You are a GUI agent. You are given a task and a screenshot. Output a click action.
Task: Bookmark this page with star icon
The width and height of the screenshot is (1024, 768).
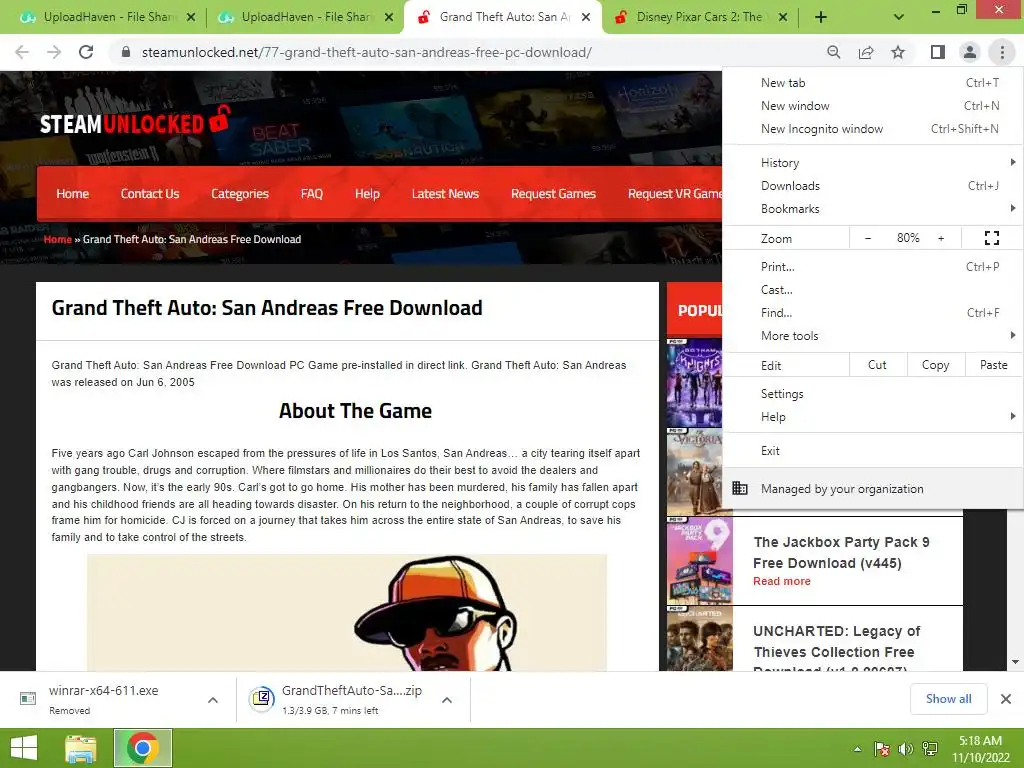point(898,52)
